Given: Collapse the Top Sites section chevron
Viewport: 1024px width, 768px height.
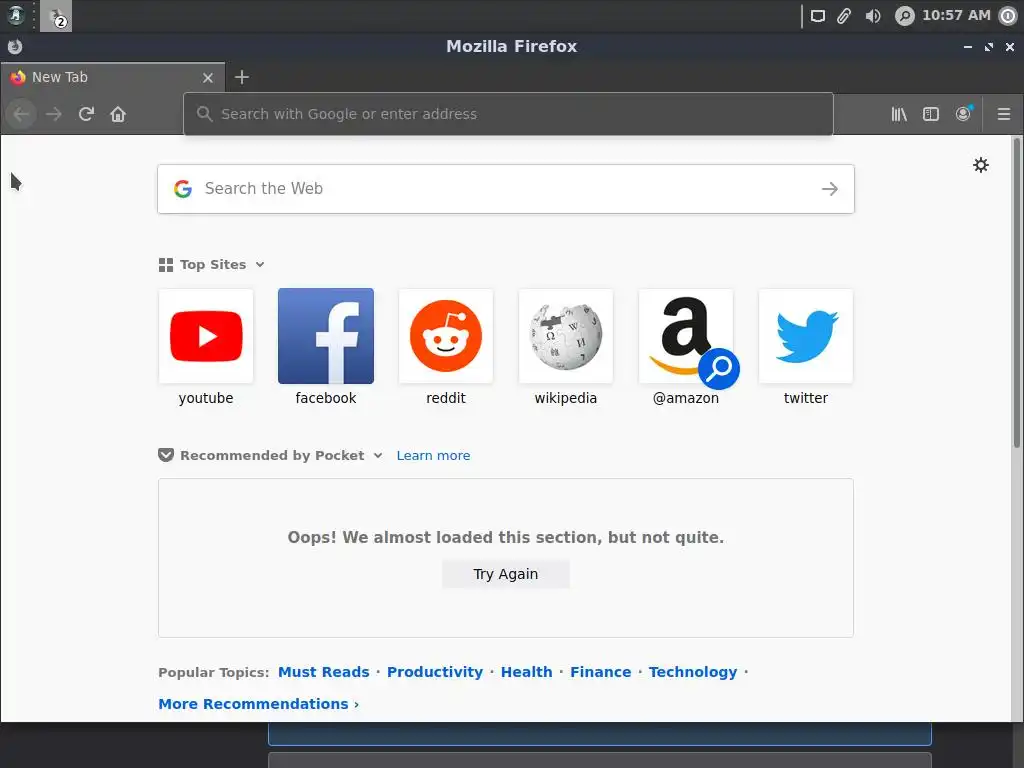Looking at the screenshot, I should (260, 264).
